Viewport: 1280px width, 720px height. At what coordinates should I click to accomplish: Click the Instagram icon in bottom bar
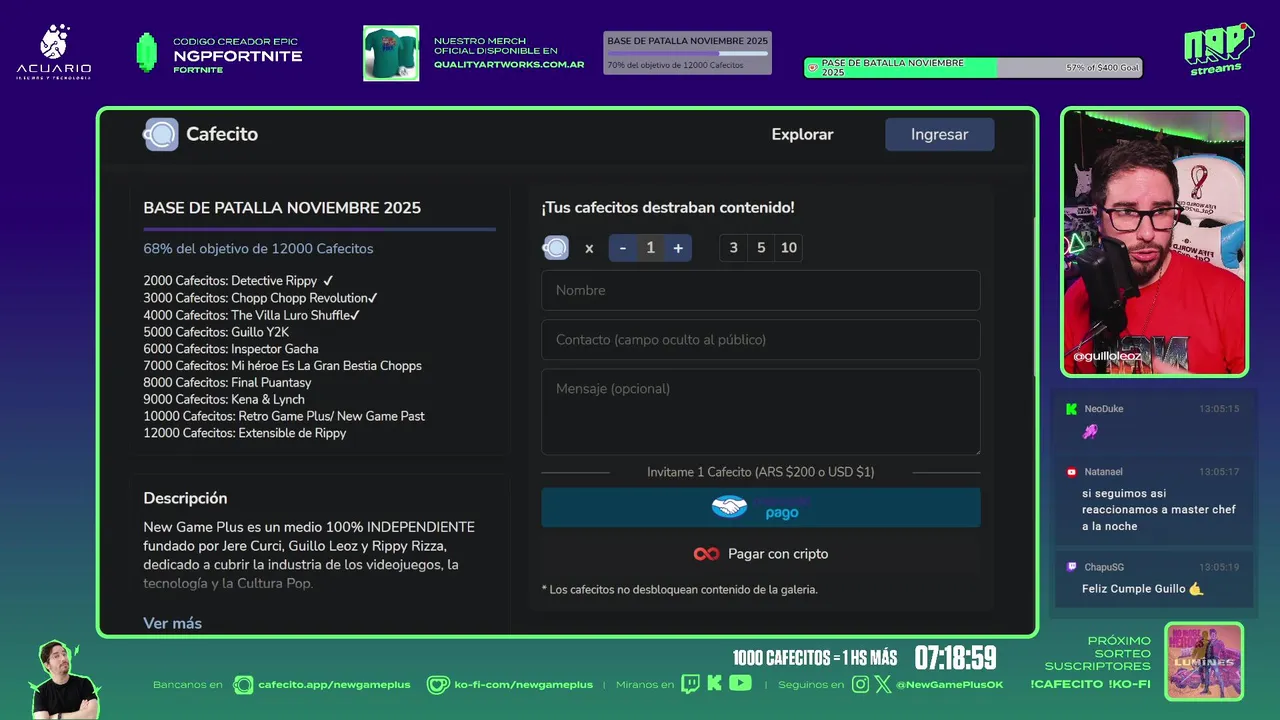tap(861, 684)
